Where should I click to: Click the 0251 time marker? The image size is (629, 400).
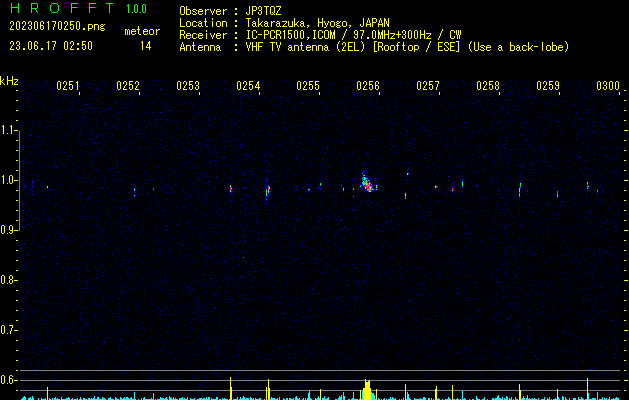click(68, 86)
